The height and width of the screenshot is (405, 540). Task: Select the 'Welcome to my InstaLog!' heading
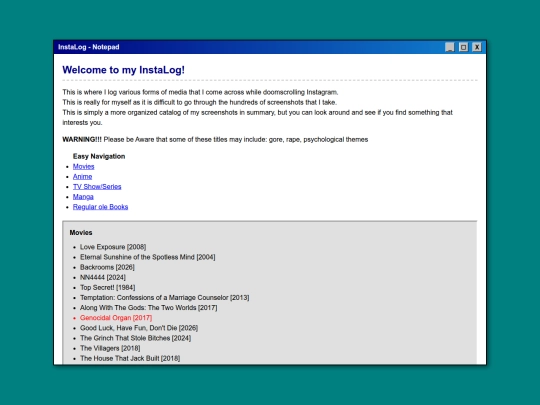pos(124,70)
